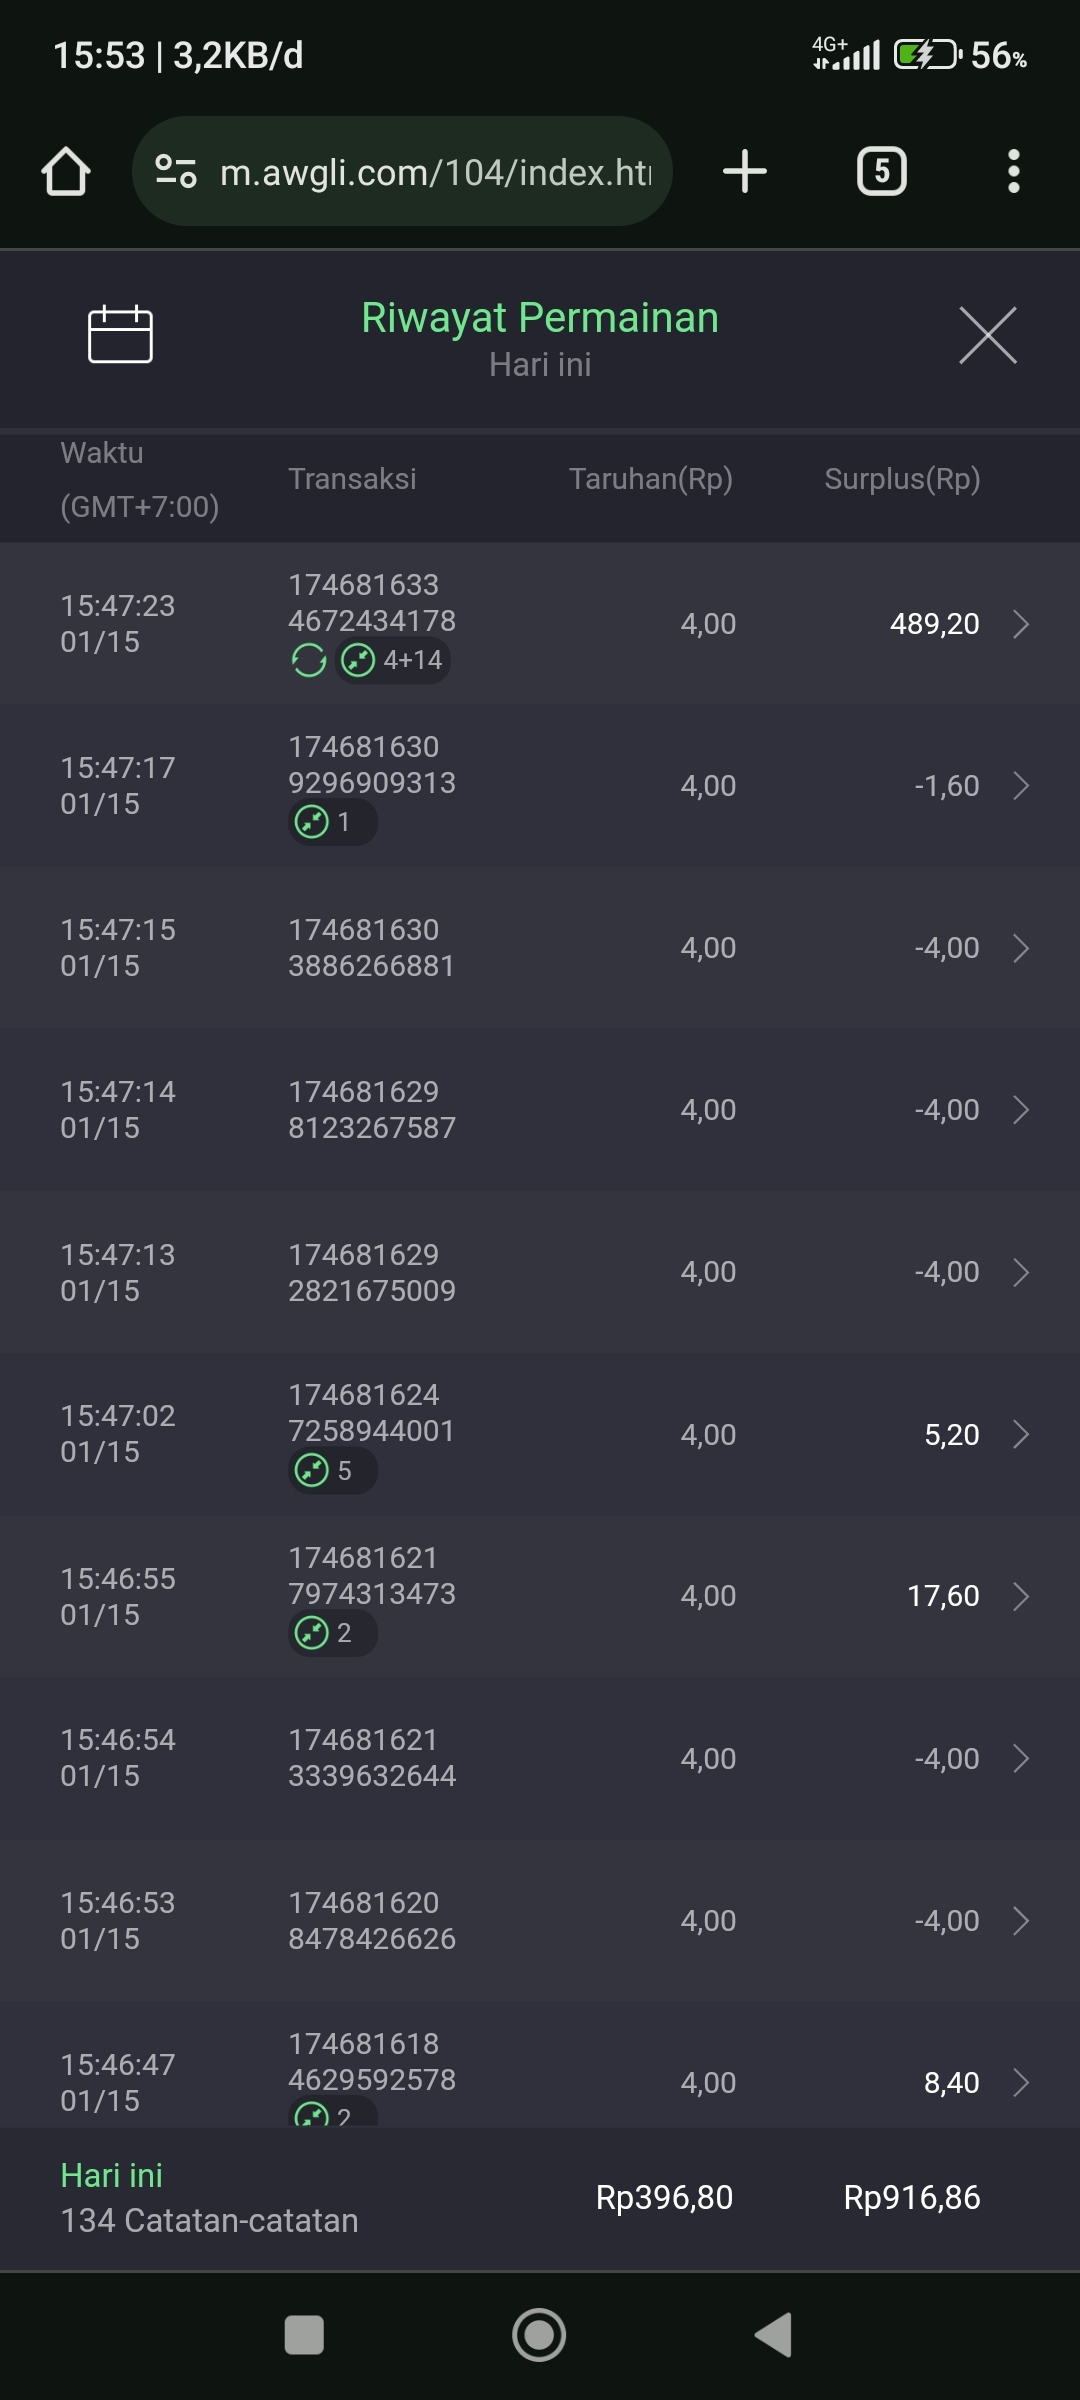Viewport: 1080px width, 2400px height.
Task: Expand the 489,20 surplus transaction details
Action: (x=1020, y=624)
